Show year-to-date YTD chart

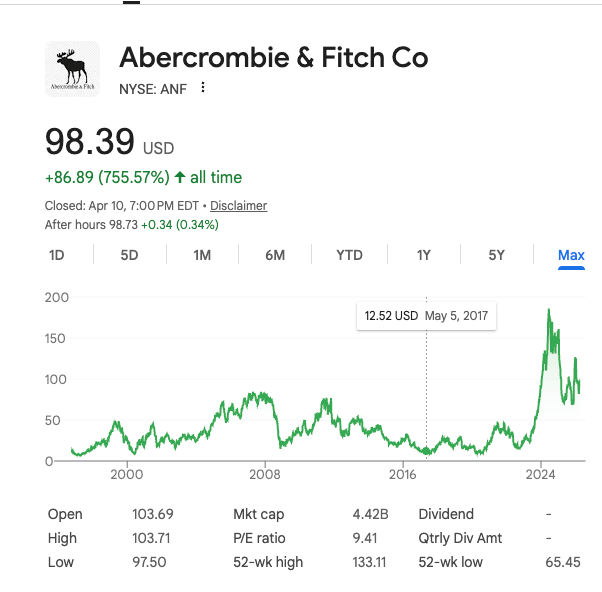pos(349,255)
